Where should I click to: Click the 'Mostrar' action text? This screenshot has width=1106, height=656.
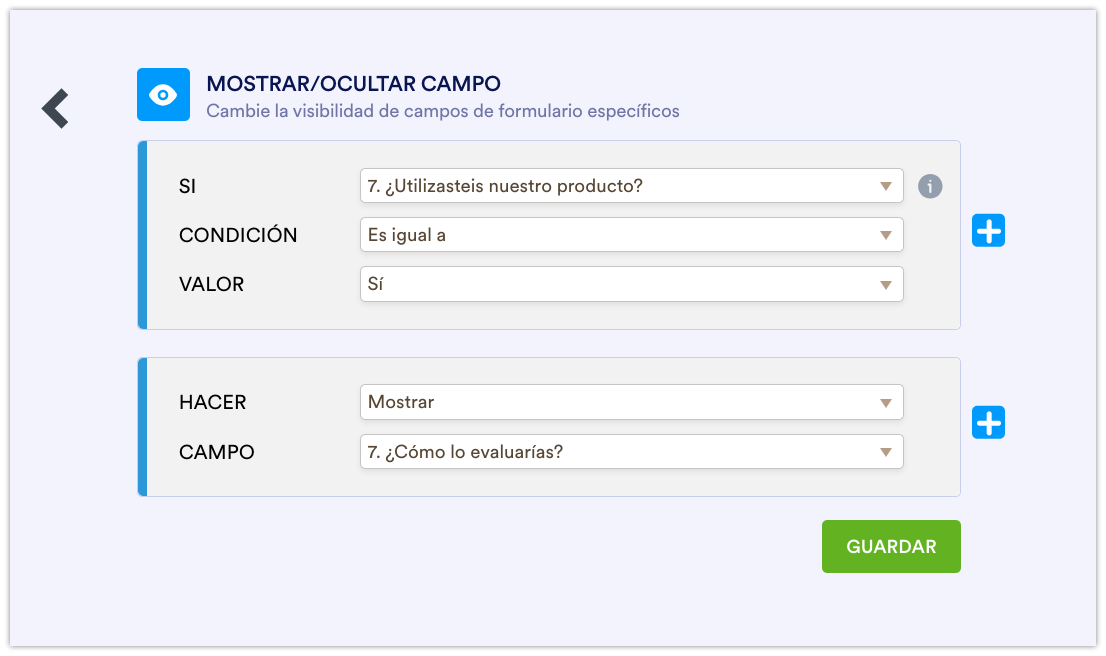tap(401, 403)
